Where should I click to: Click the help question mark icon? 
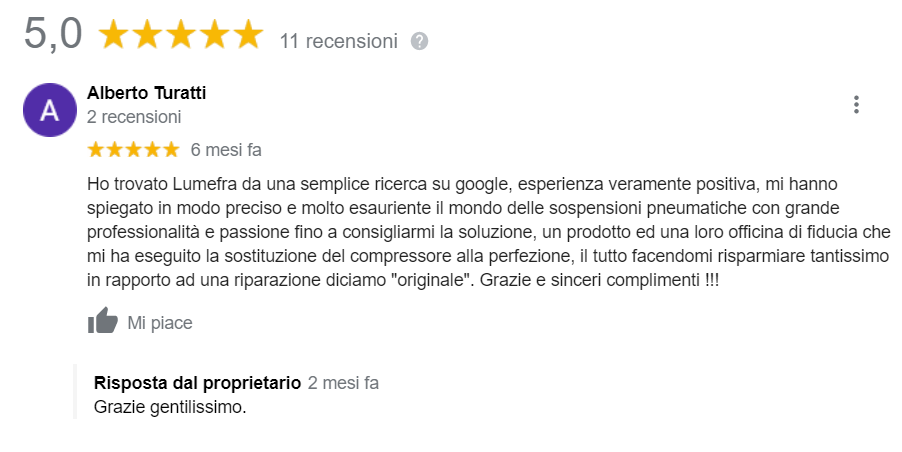pyautogui.click(x=420, y=41)
